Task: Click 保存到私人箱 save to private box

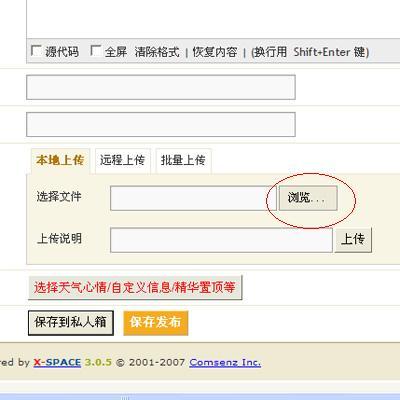Action: (71, 323)
